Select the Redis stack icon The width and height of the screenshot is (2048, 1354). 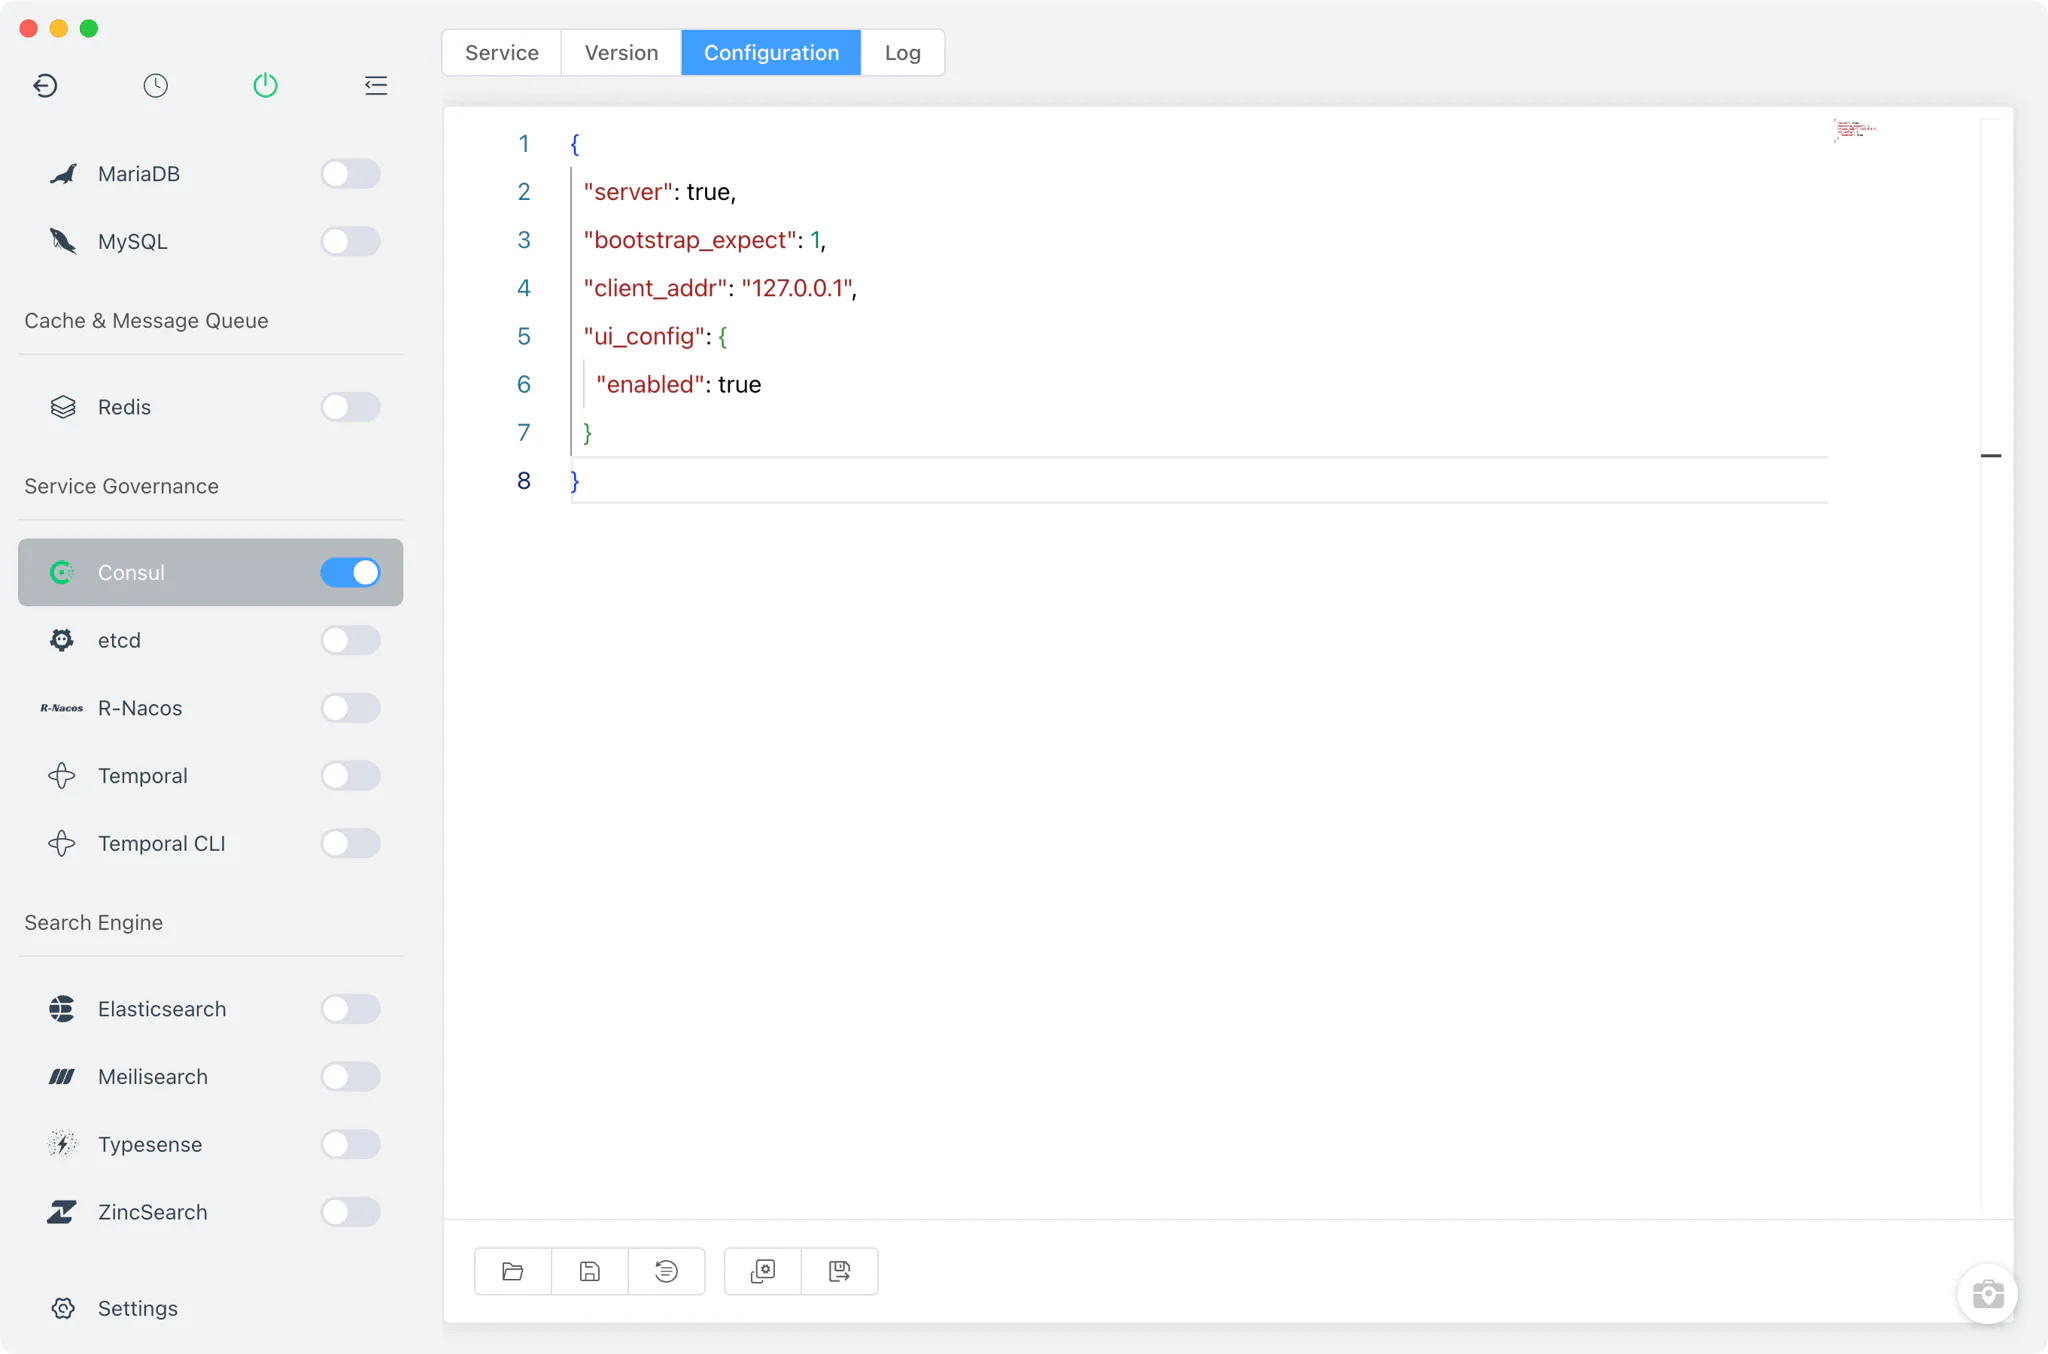pyautogui.click(x=63, y=407)
